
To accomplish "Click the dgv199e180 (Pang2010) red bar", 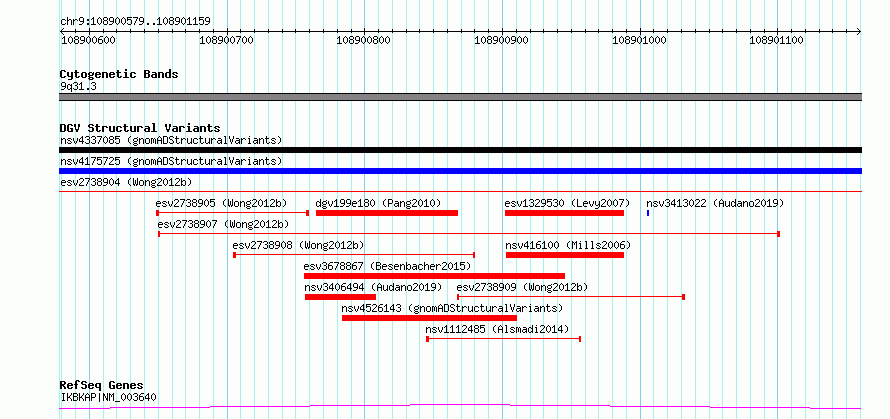I will [x=387, y=213].
